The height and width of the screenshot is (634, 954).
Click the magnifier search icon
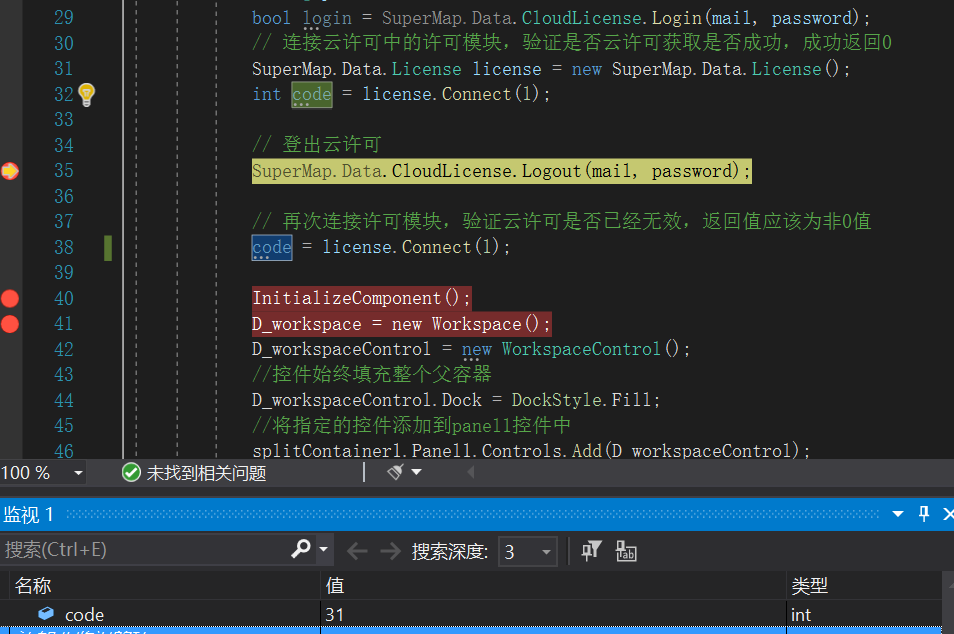point(301,549)
